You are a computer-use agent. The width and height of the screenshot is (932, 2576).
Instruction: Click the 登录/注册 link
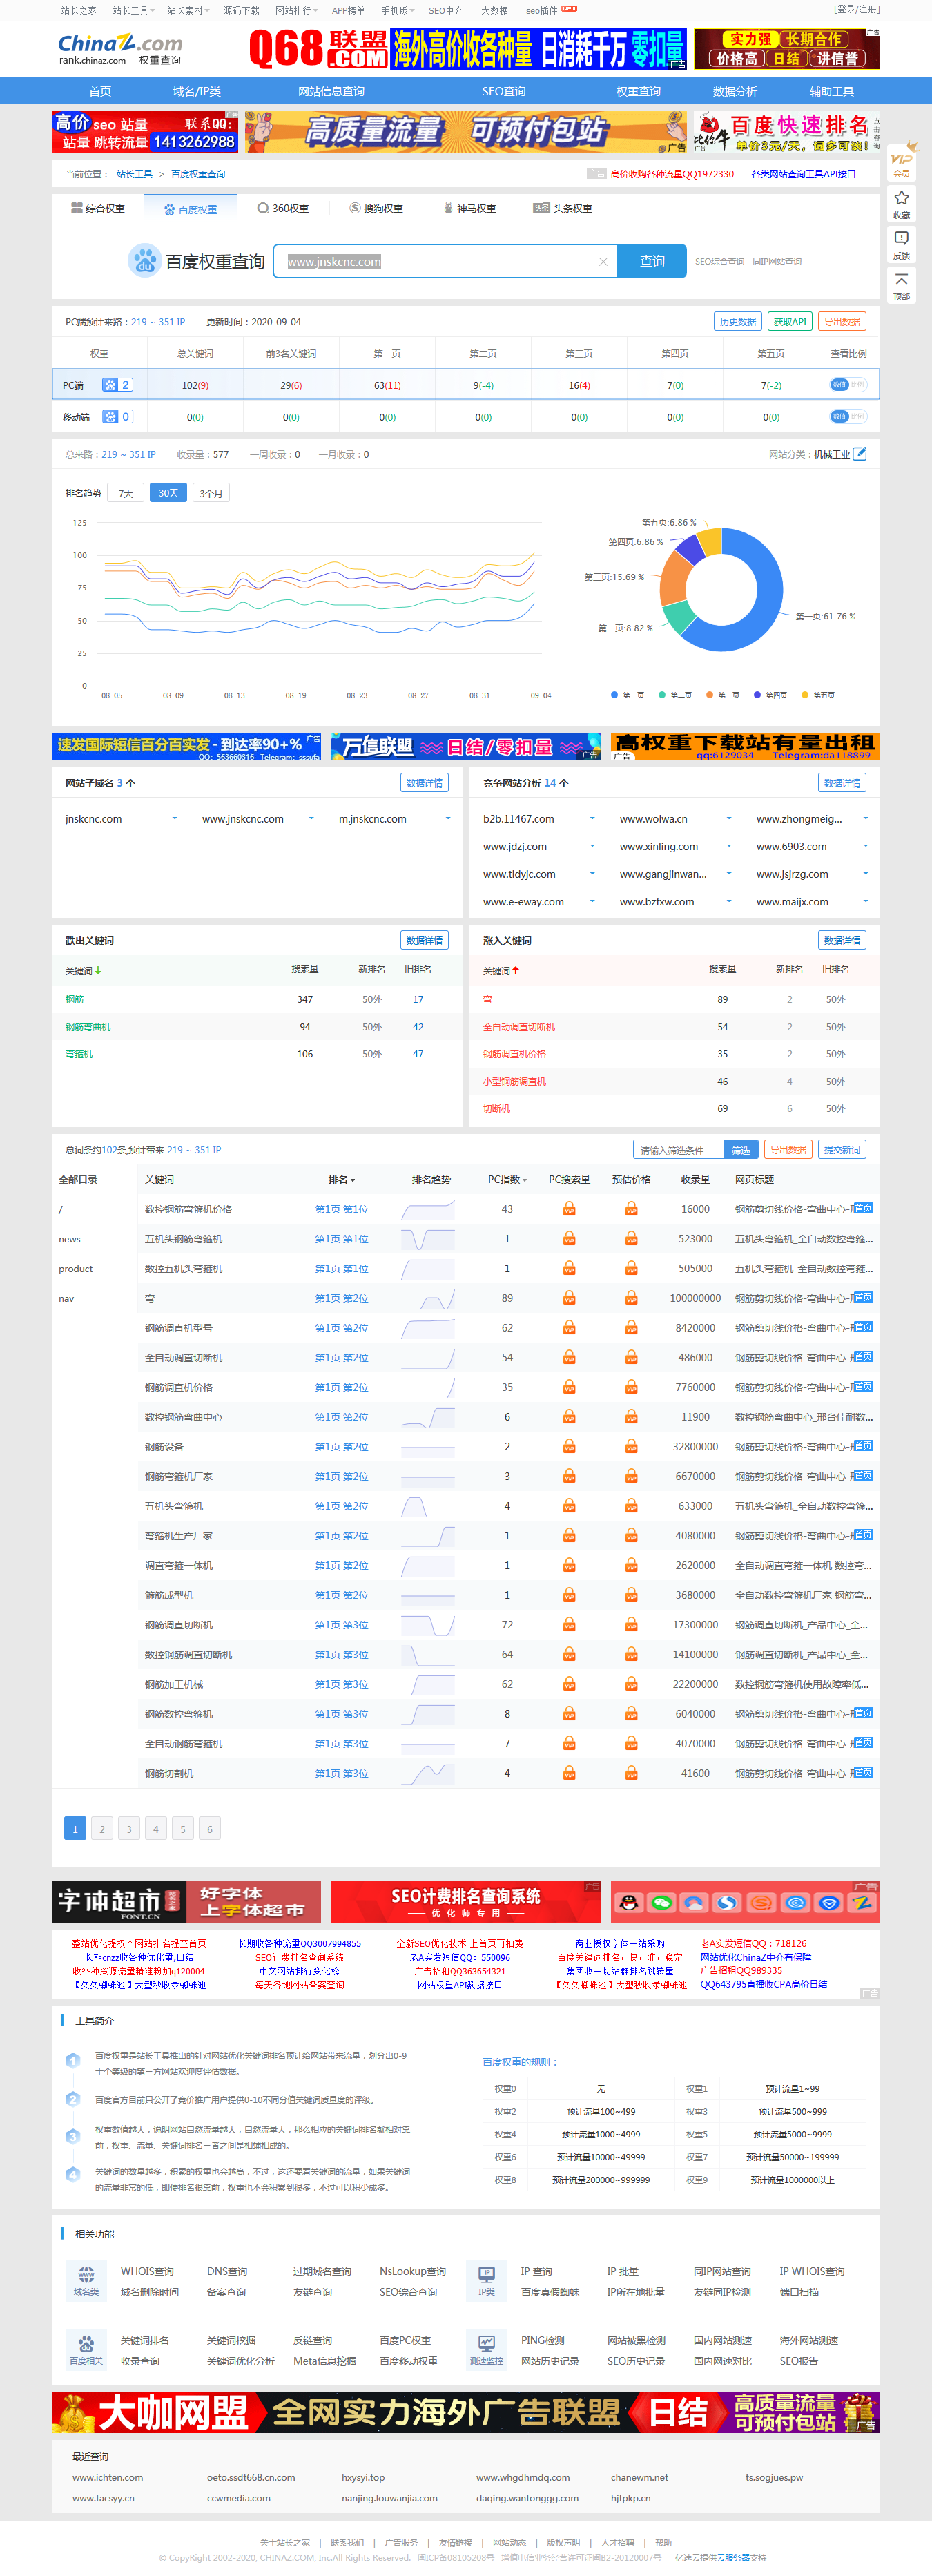(856, 10)
